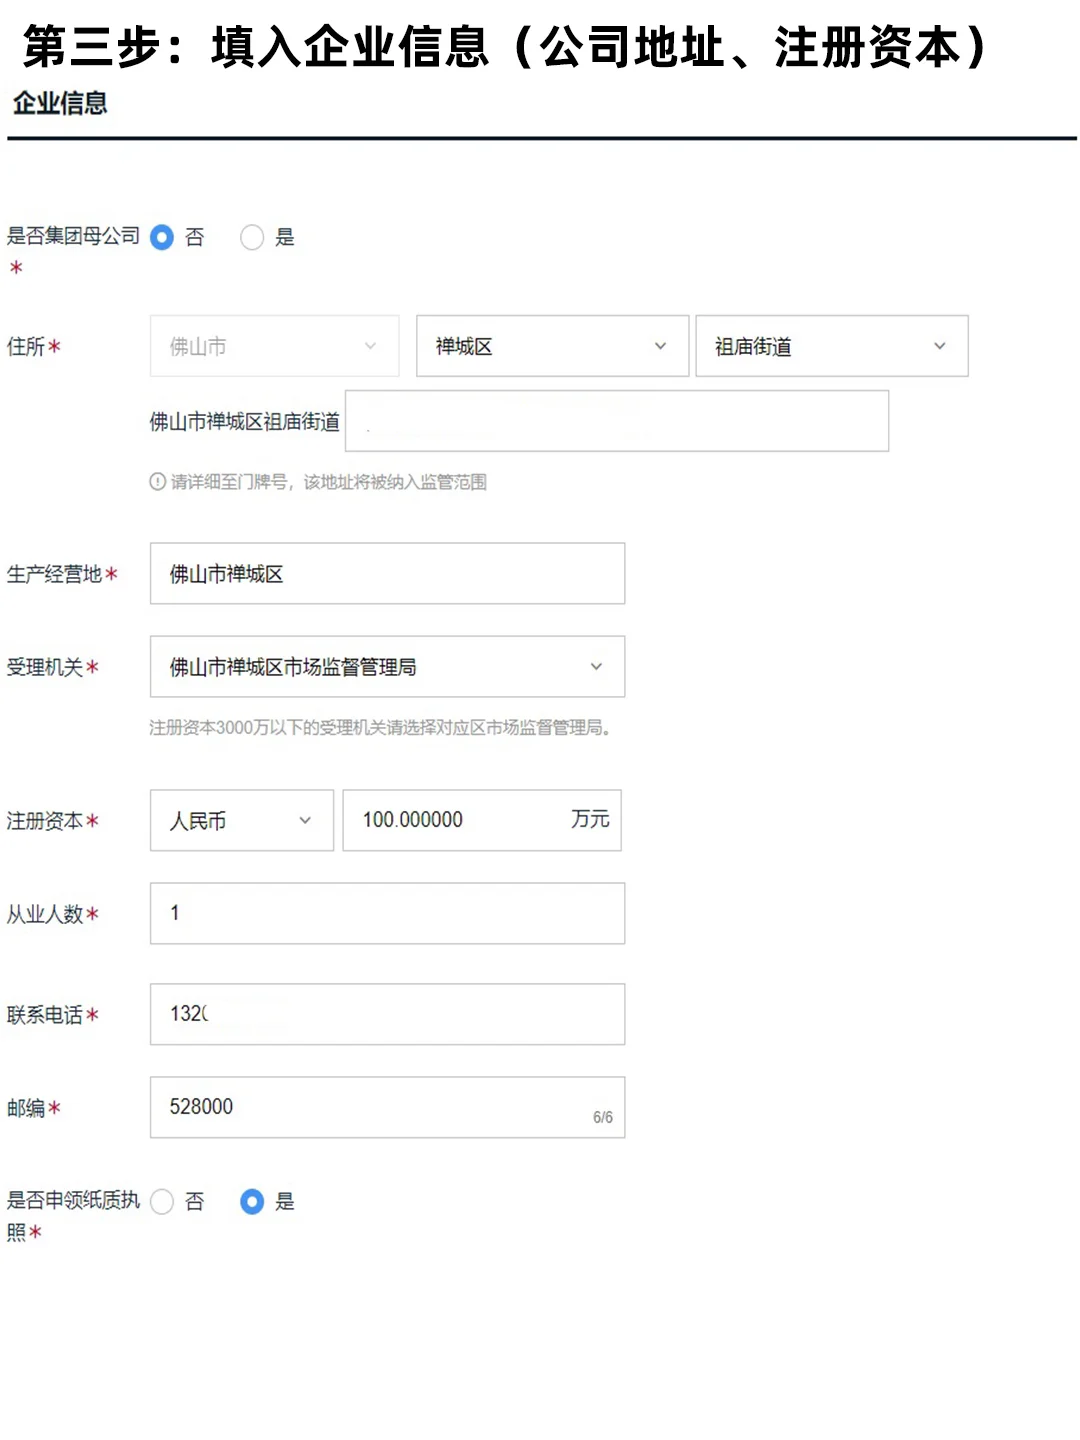
Task: Expand the 禅城区 district dropdown
Action: tap(552, 346)
